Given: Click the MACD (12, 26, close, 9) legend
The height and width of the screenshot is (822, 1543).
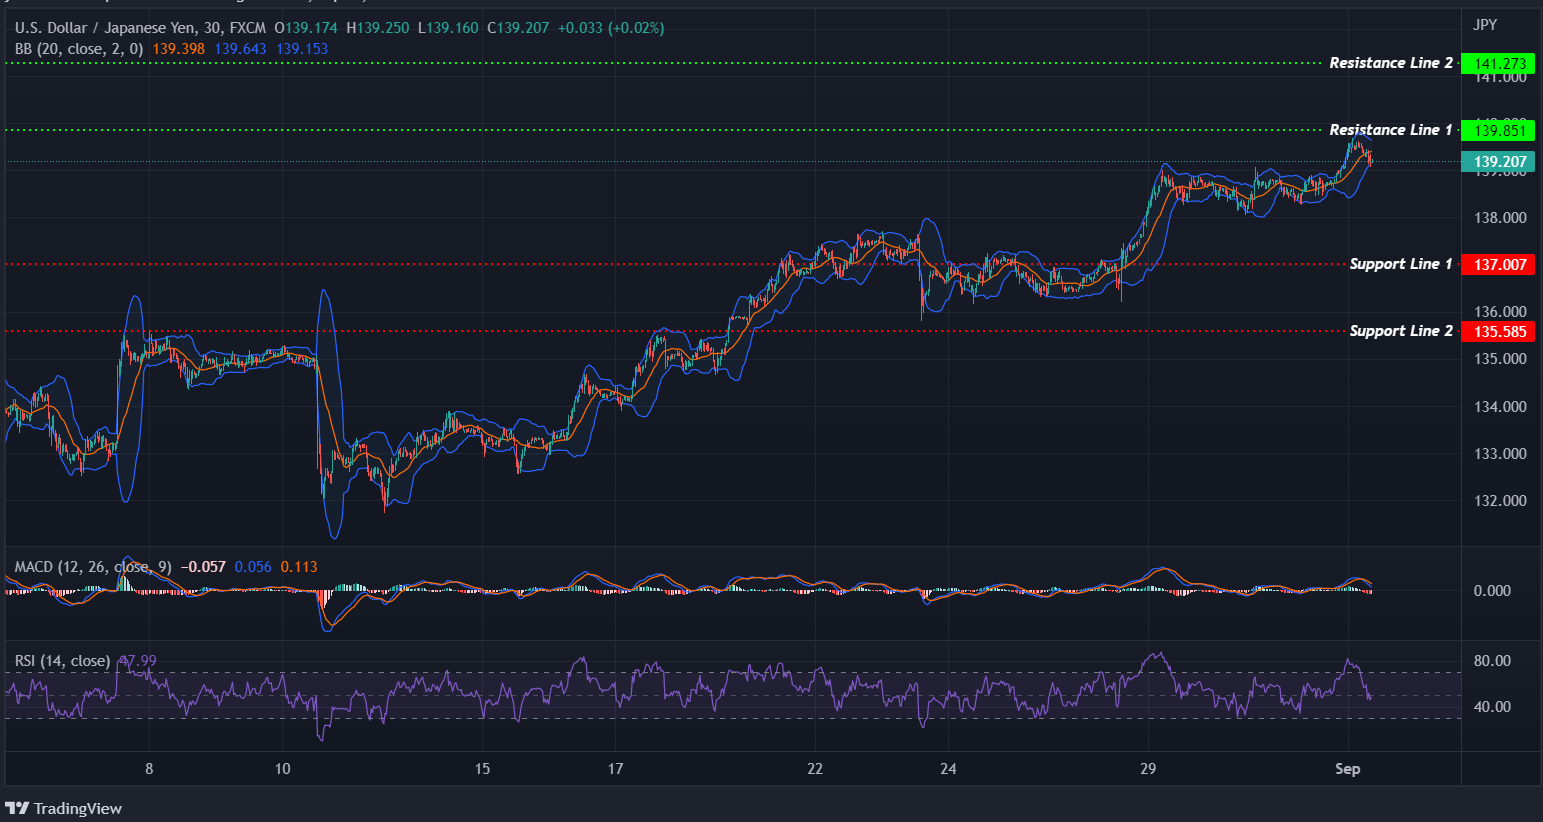Looking at the screenshot, I should [95, 565].
